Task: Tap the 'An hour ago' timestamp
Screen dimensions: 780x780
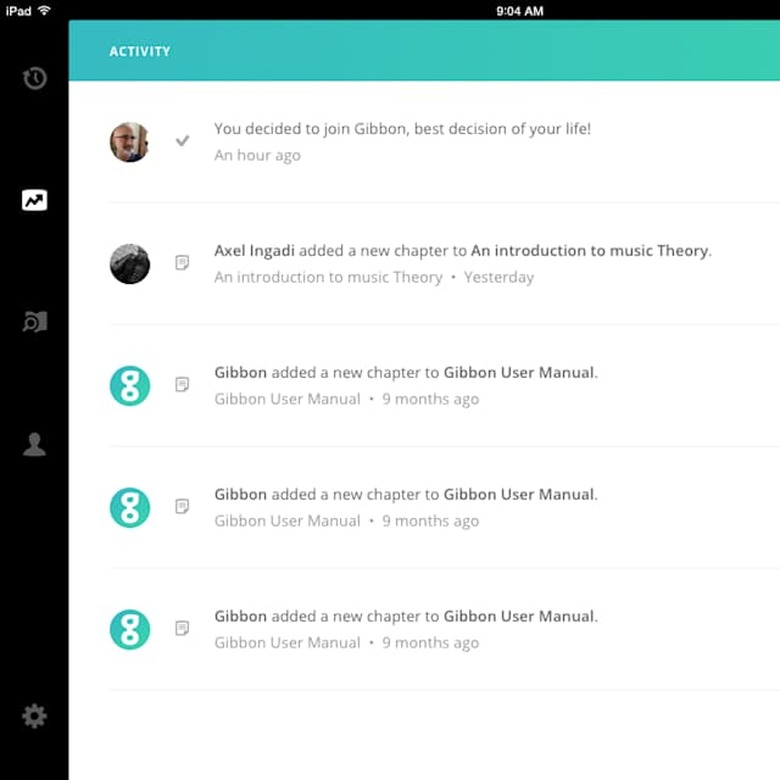Action: pyautogui.click(x=257, y=155)
